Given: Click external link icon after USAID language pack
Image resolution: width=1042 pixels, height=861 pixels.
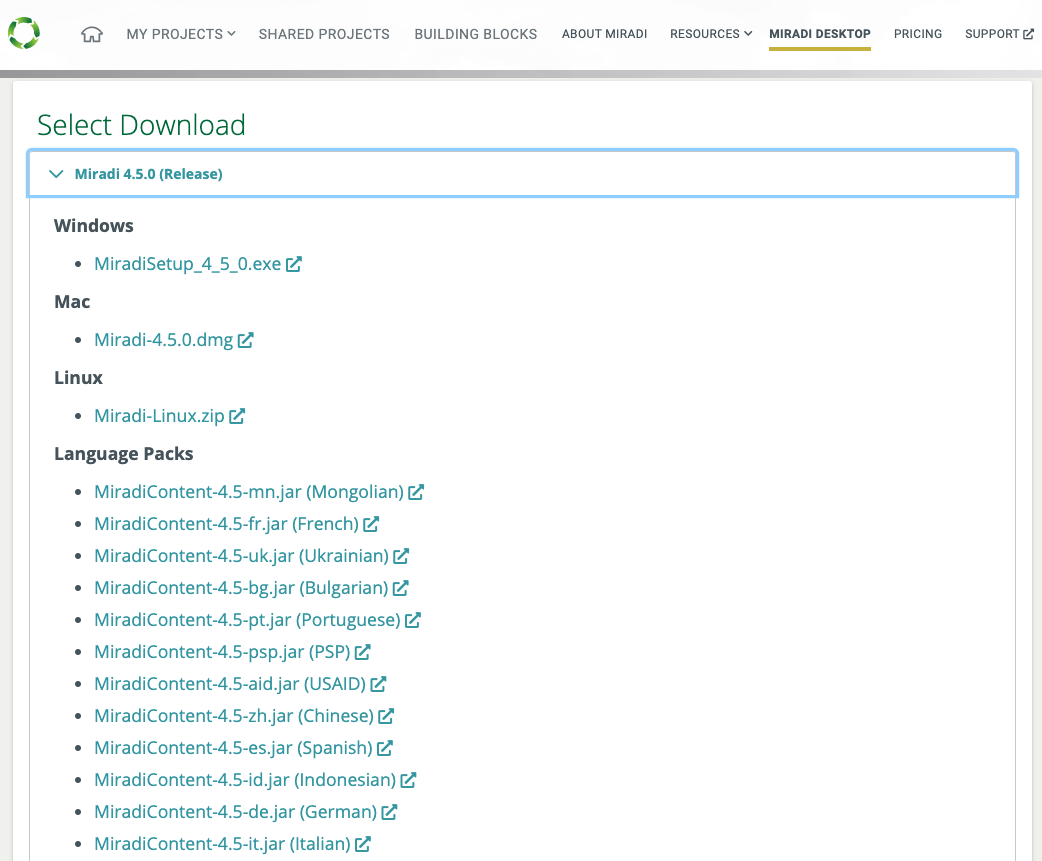Looking at the screenshot, I should (378, 684).
